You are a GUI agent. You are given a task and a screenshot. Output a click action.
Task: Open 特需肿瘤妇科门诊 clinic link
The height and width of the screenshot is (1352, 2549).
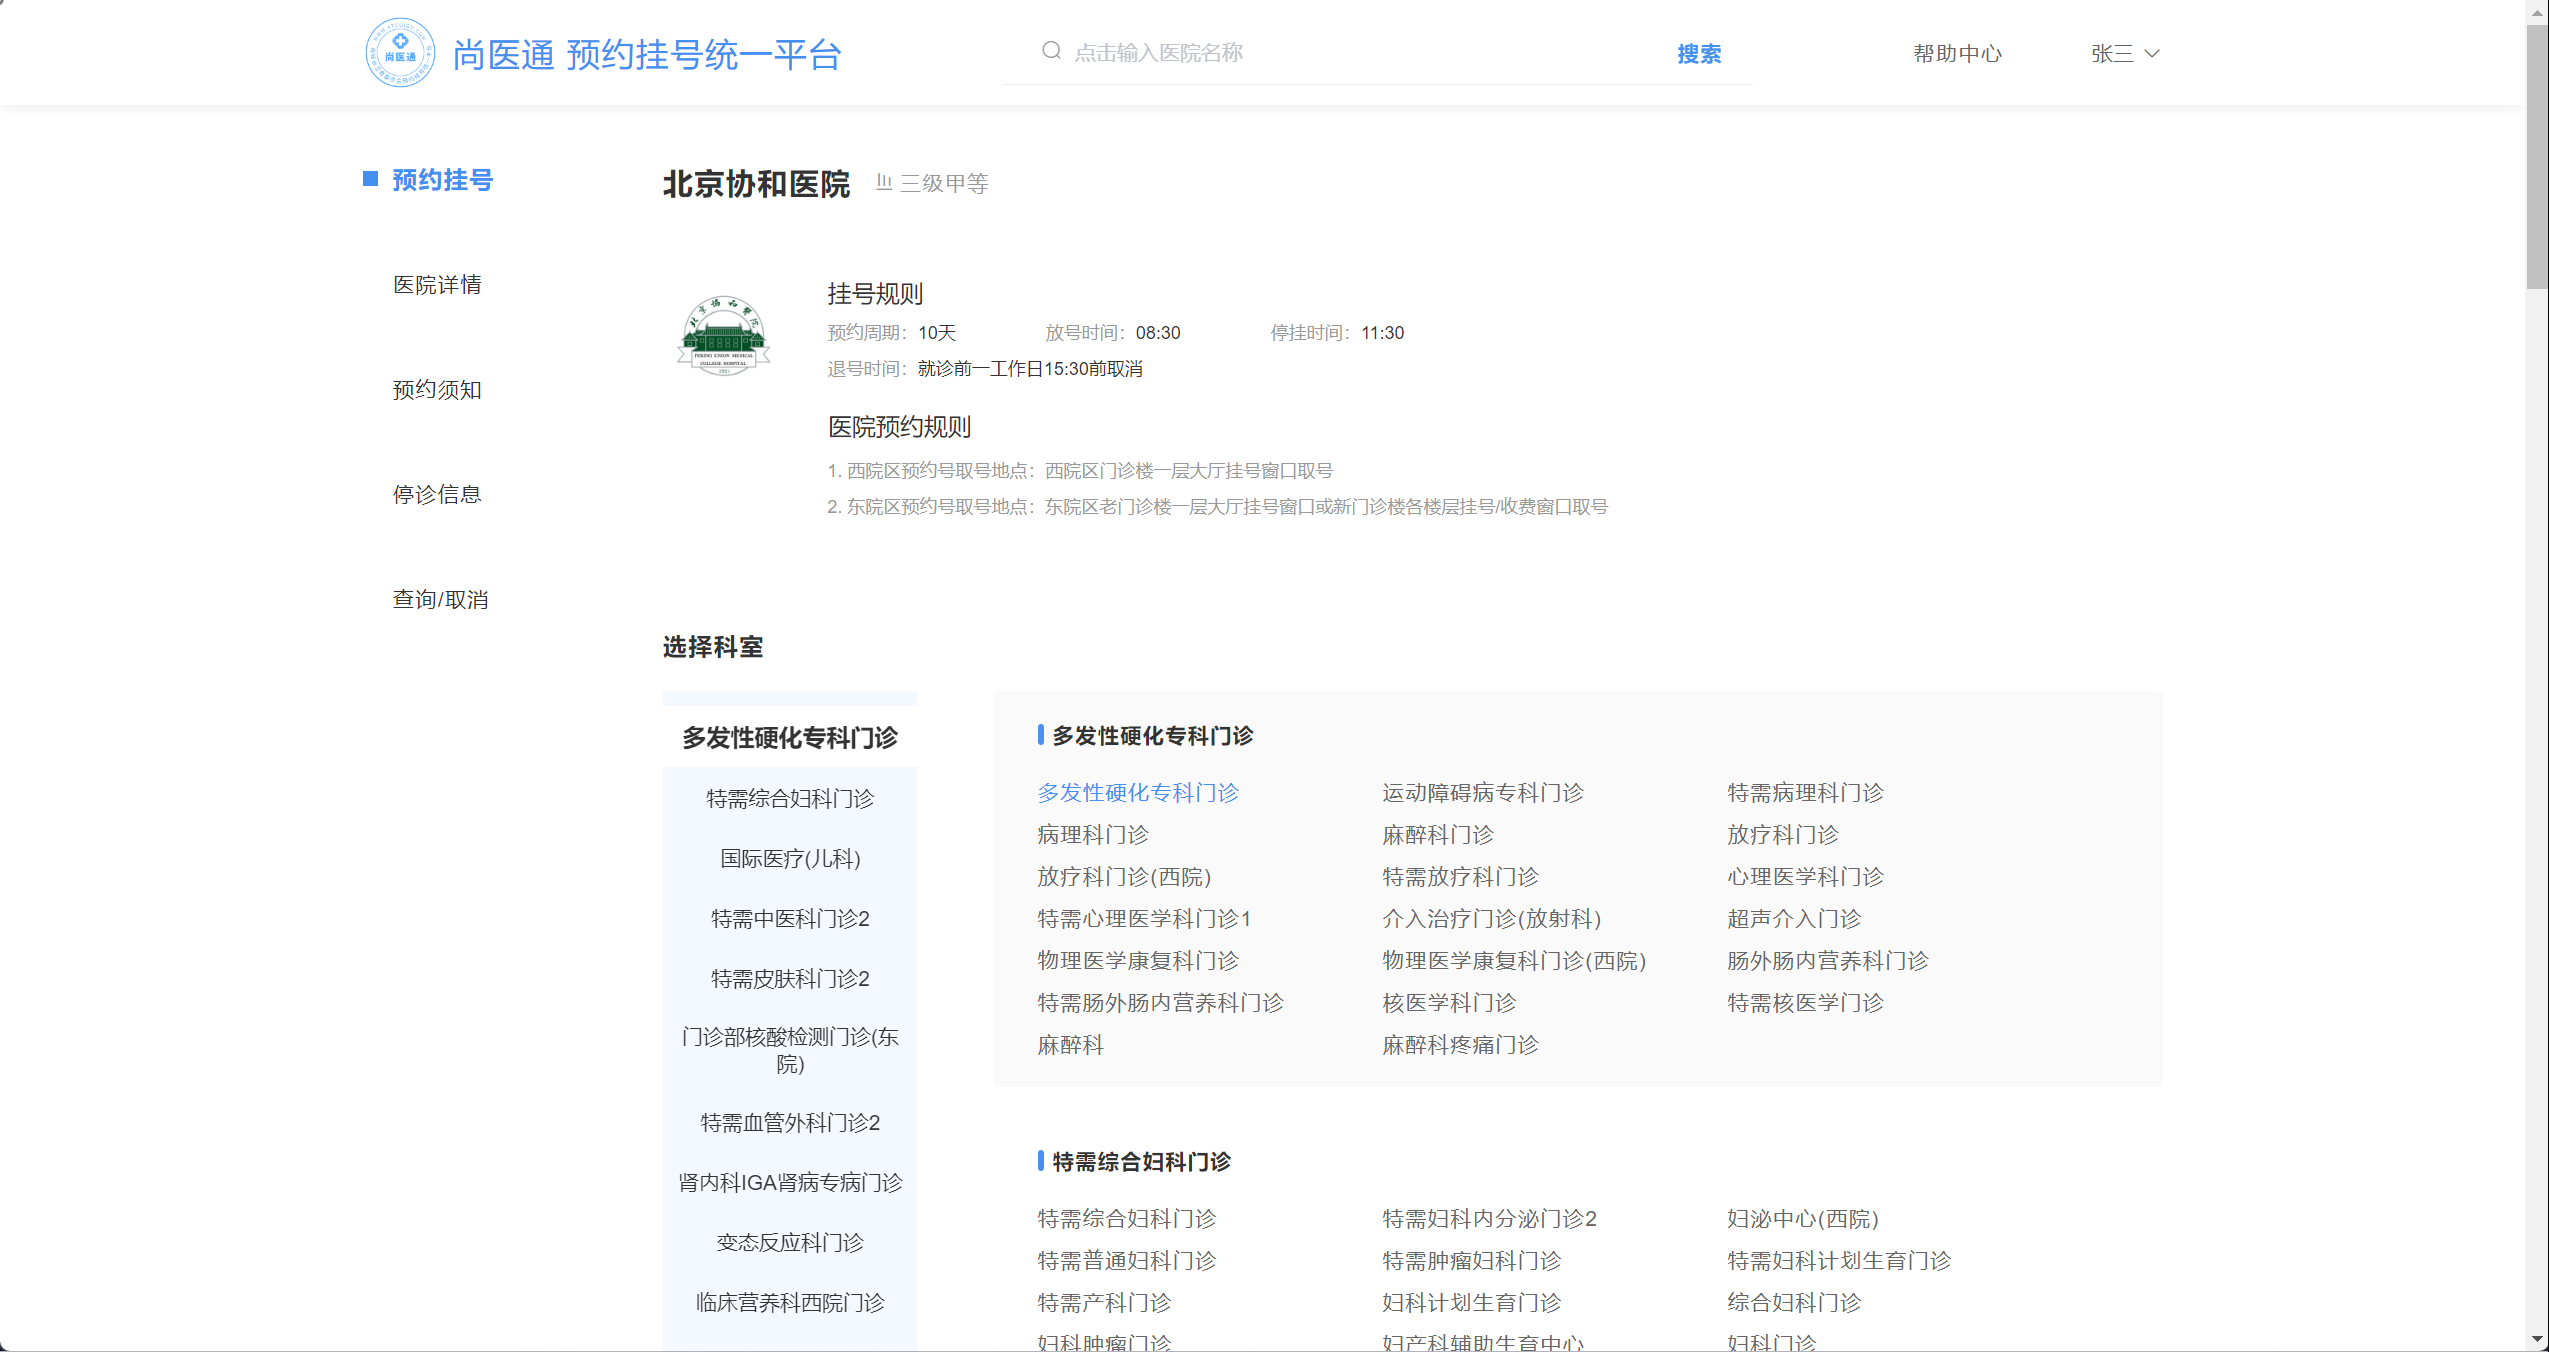[x=1472, y=1260]
